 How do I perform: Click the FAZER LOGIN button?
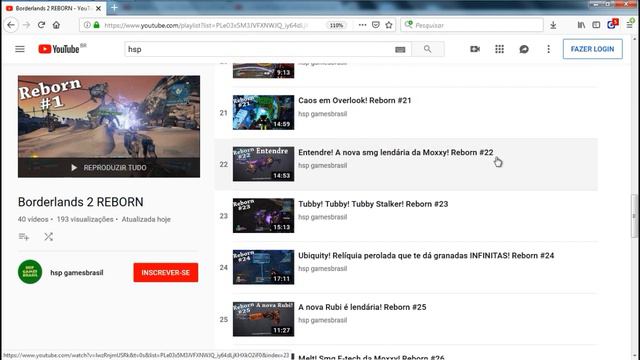[592, 49]
